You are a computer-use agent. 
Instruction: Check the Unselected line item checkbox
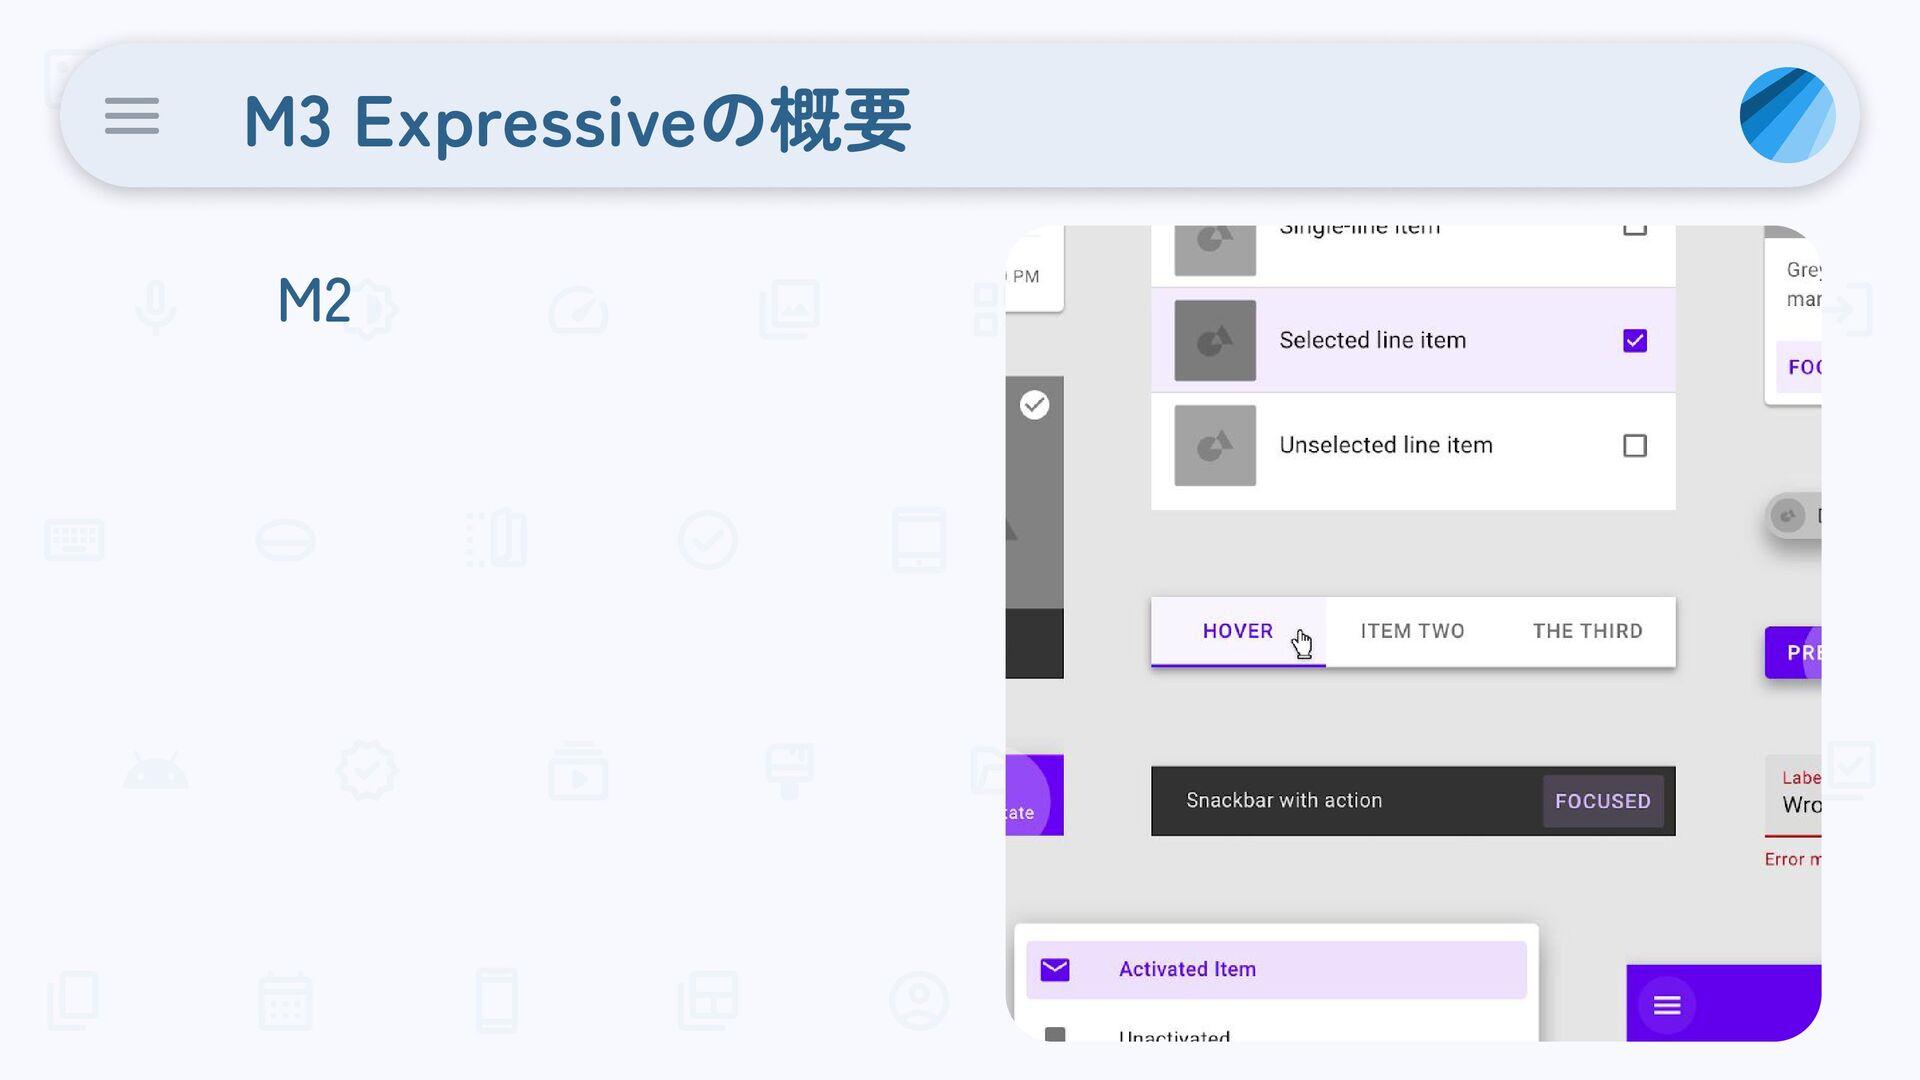[x=1635, y=446]
